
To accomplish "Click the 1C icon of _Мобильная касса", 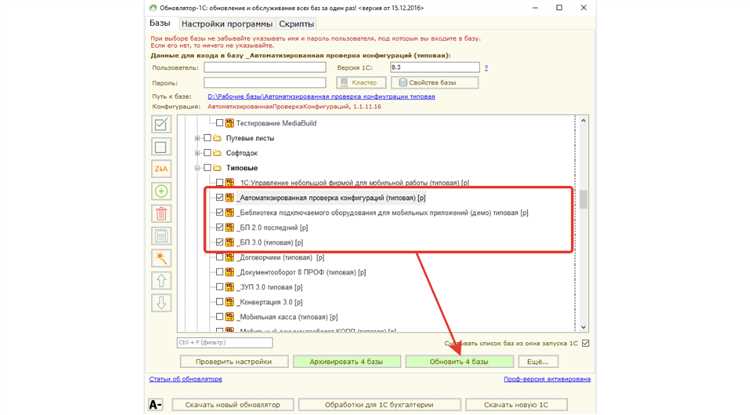I will 230,317.
